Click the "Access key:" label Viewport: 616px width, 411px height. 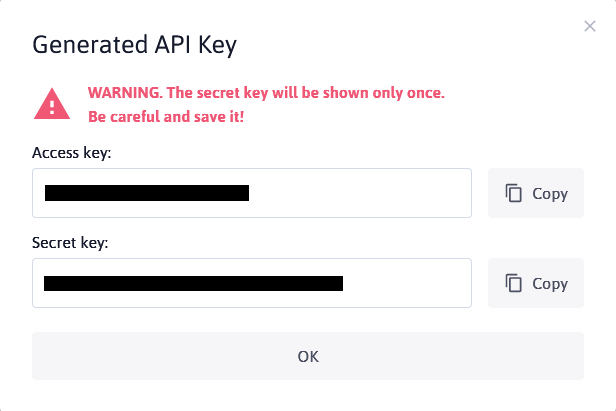point(71,153)
